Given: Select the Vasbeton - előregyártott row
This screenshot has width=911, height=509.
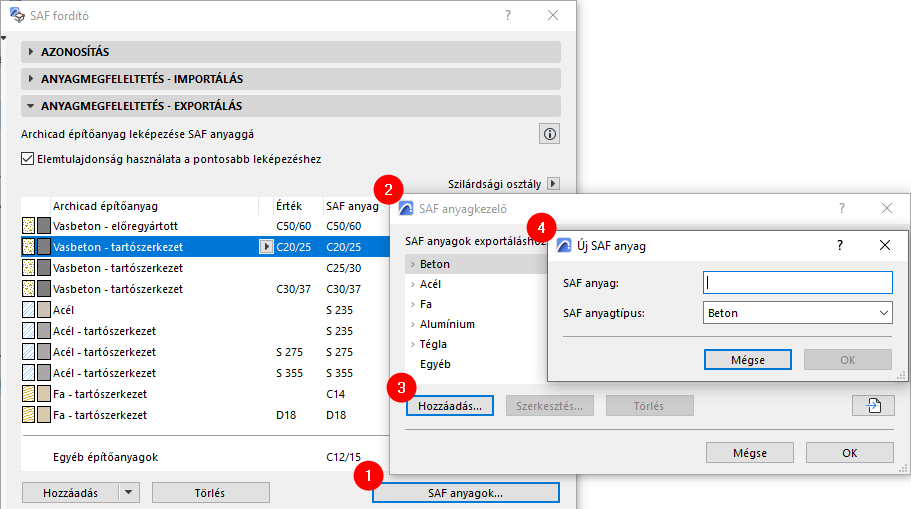Looking at the screenshot, I should tap(205, 226).
